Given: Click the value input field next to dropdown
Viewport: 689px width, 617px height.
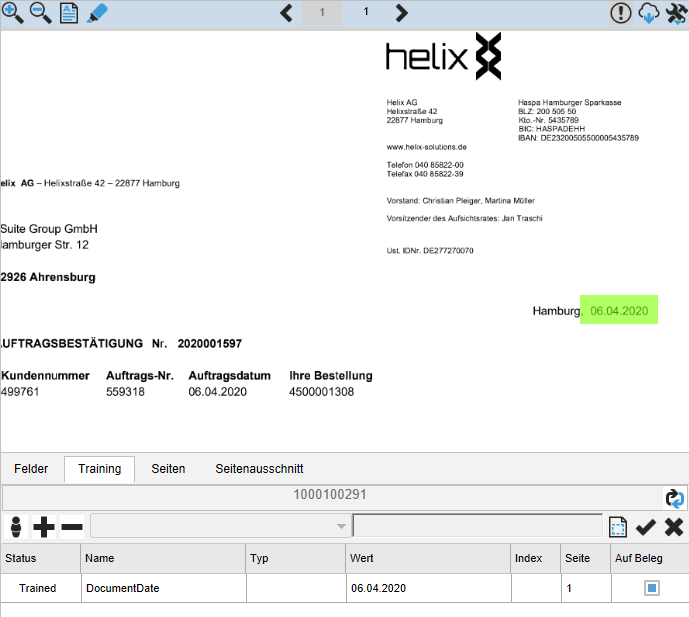Looking at the screenshot, I should coord(478,527).
